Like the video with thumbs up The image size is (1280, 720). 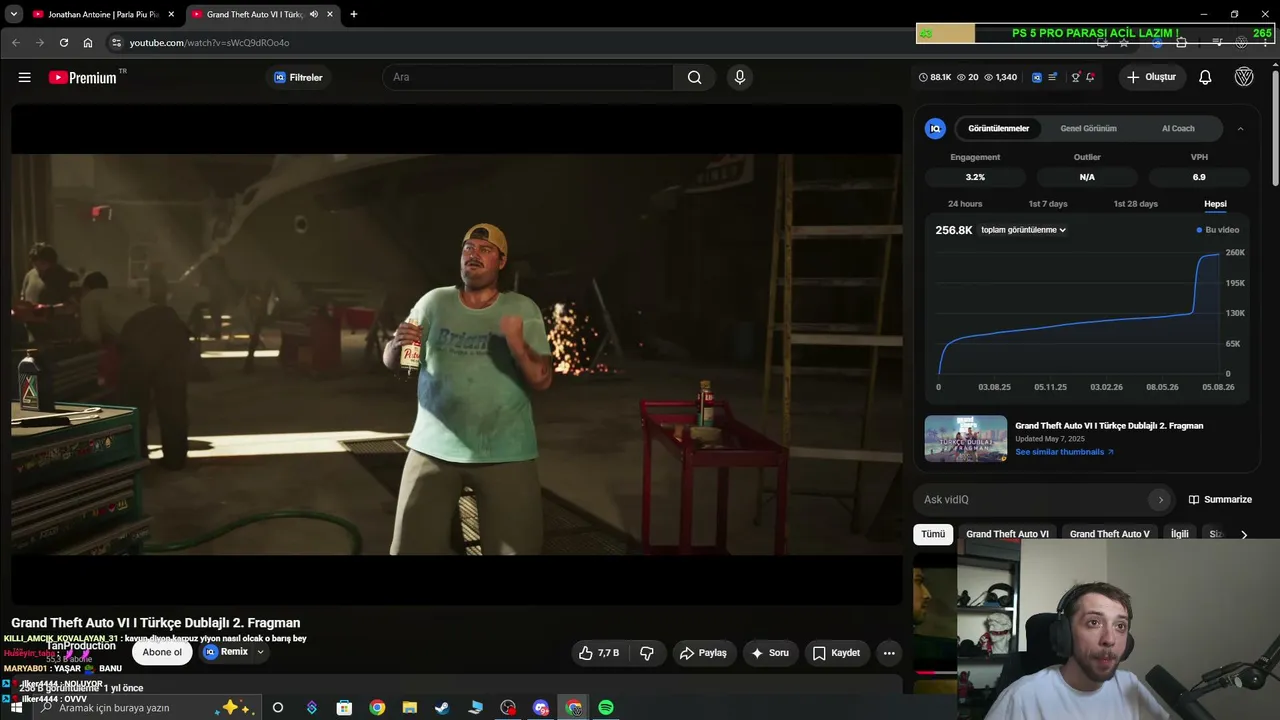coord(598,653)
